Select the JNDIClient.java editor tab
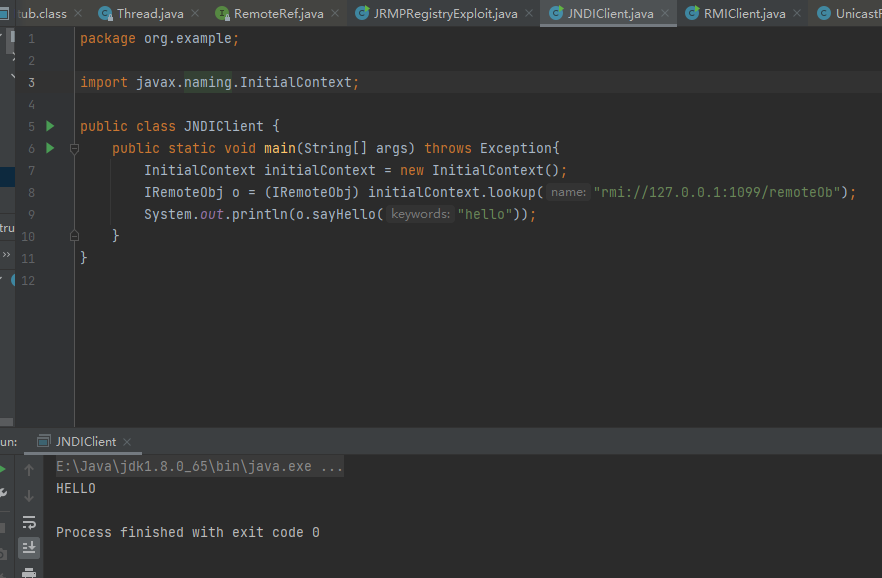Viewport: 882px width, 578px height. [610, 13]
